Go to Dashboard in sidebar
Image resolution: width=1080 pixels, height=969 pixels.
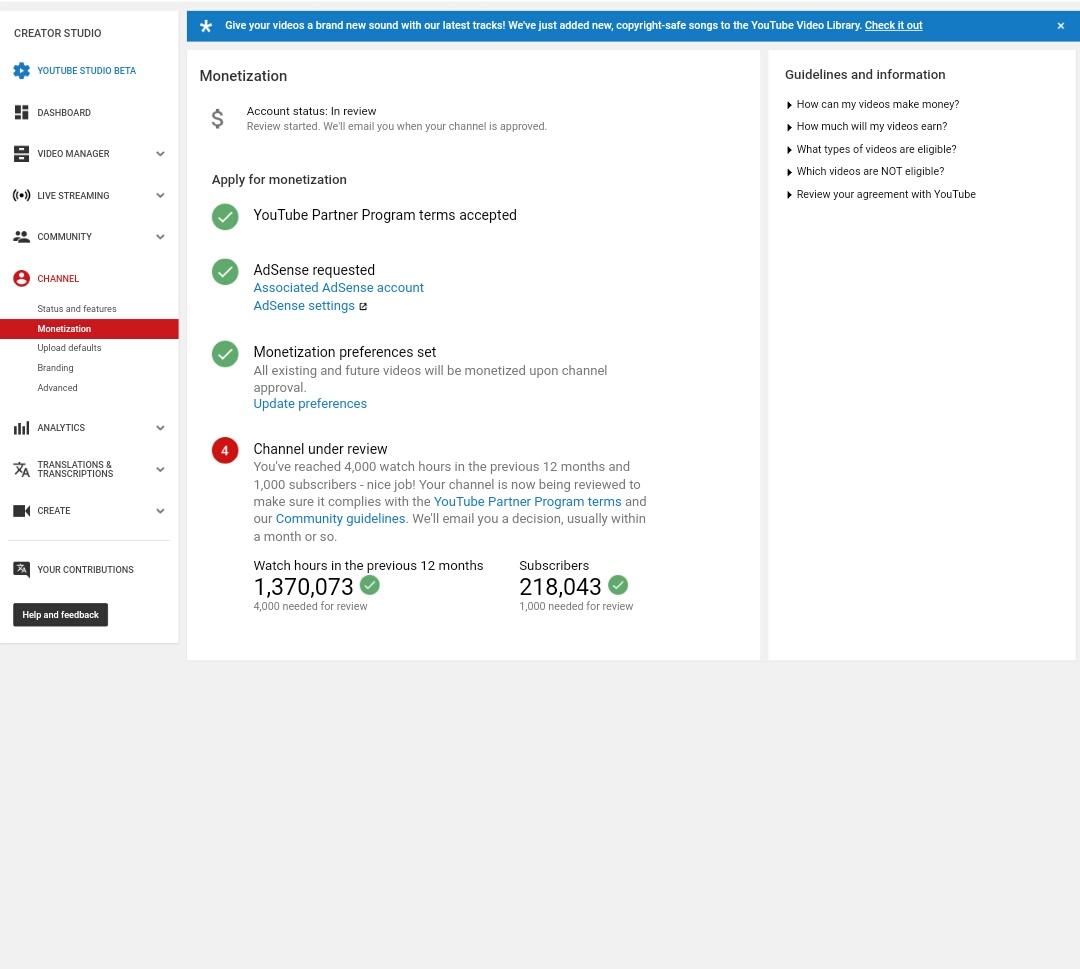pos(63,112)
